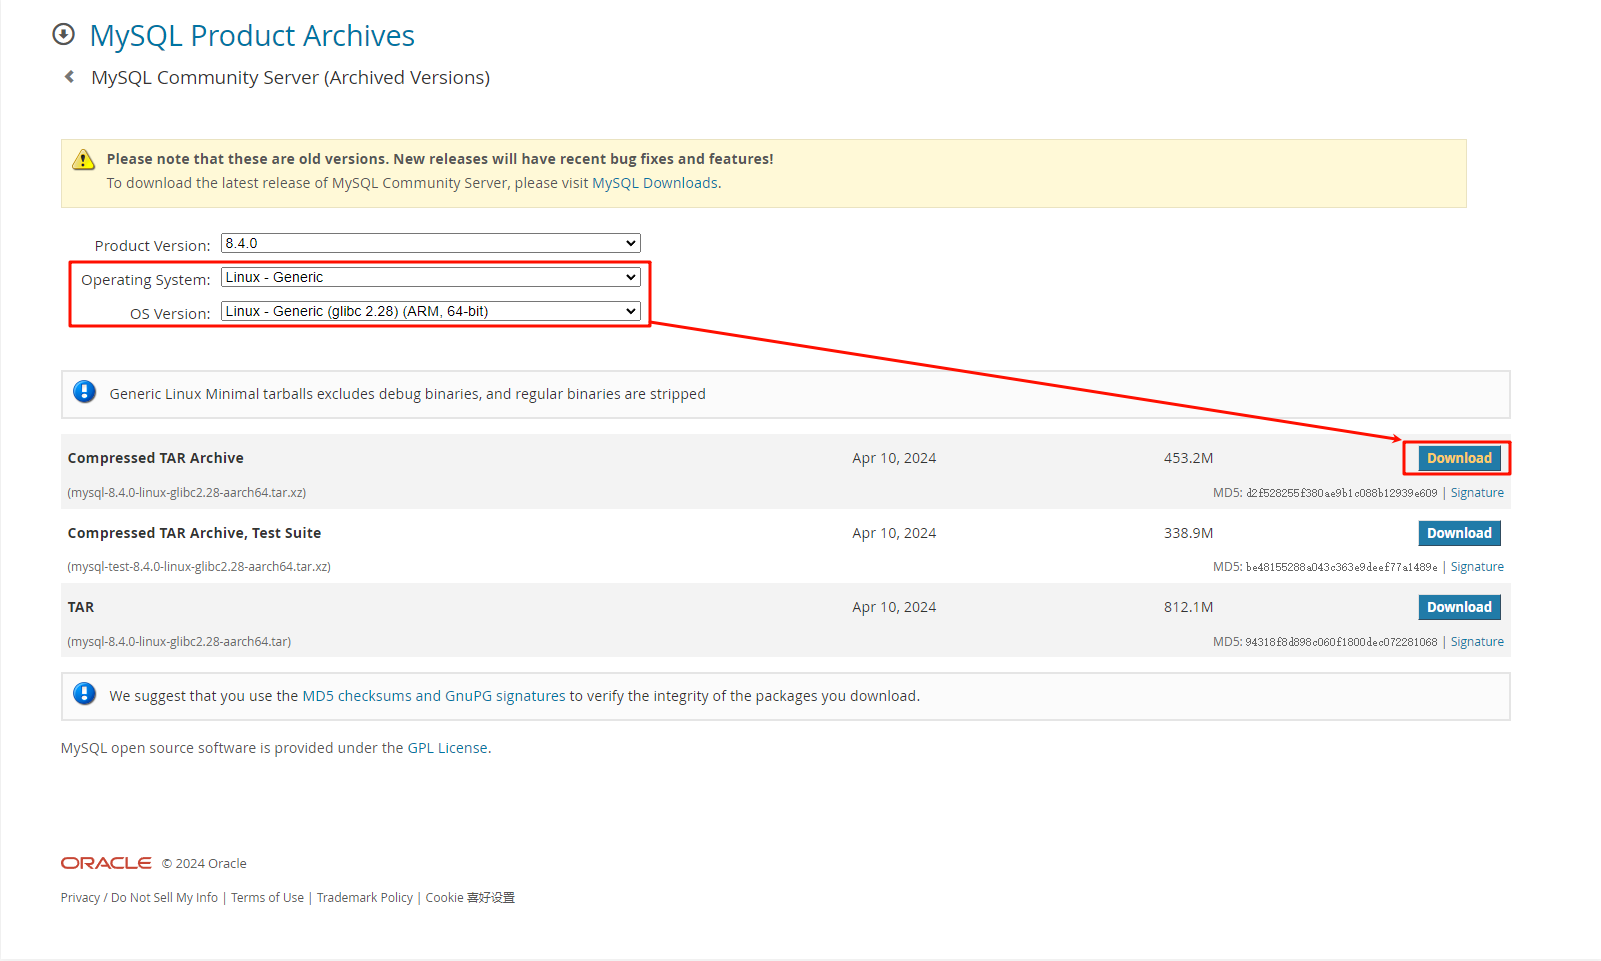Download the Compressed TAR Archive, Test Suite
Screen dimensions: 1601x961
click(x=1459, y=533)
